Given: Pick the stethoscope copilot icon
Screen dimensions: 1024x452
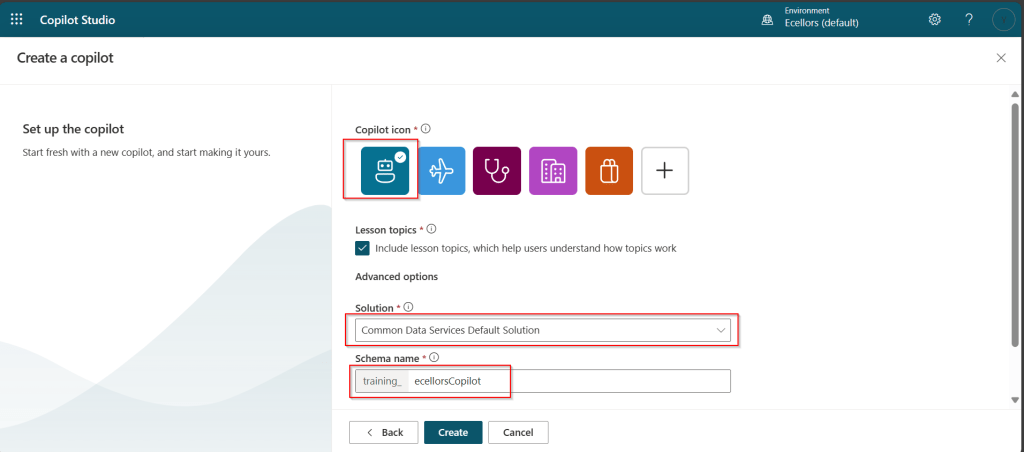Looking at the screenshot, I should (x=497, y=171).
